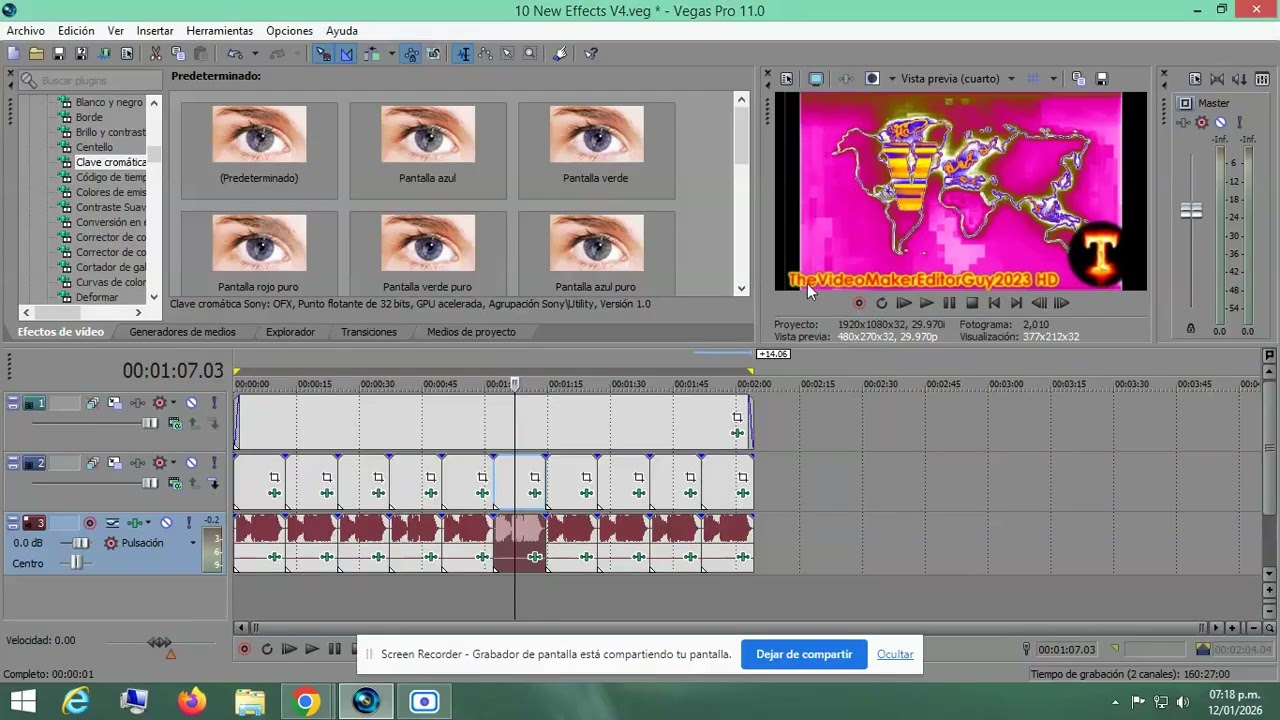Open Properties icon in main toolbar
This screenshot has height=720, width=1280.
[127, 54]
